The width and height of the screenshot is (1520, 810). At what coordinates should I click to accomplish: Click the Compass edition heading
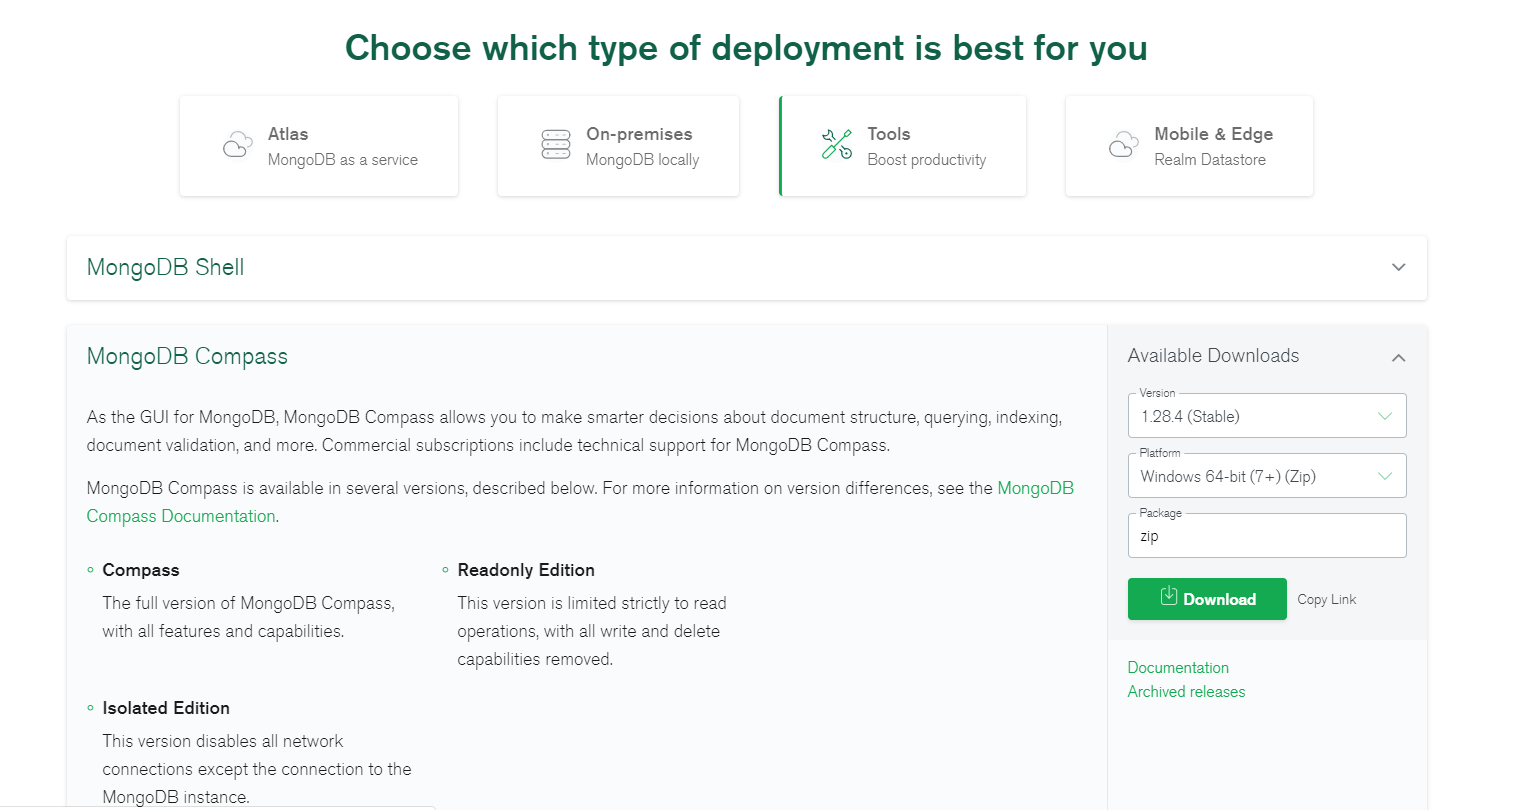point(141,570)
